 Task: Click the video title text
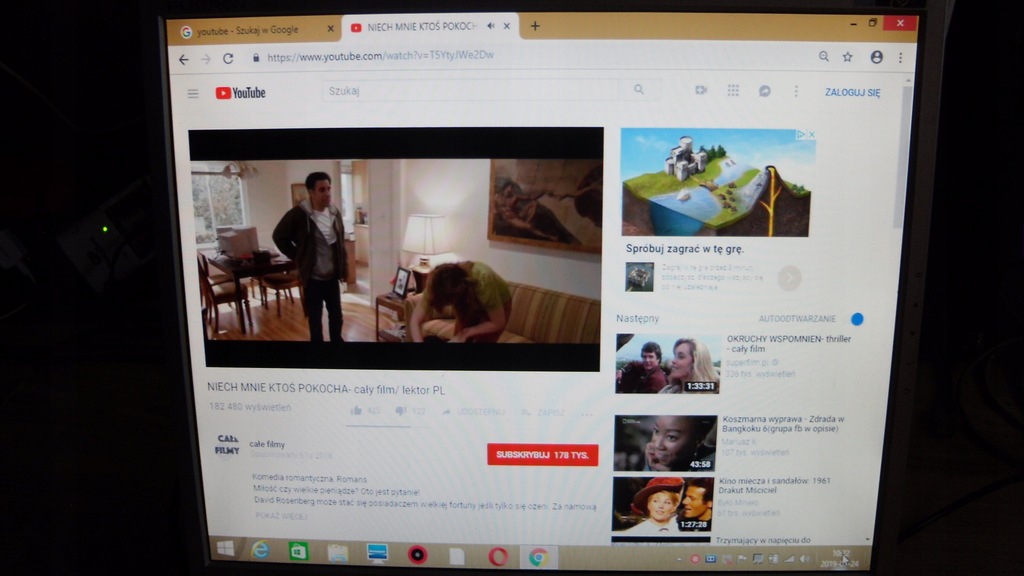point(326,389)
